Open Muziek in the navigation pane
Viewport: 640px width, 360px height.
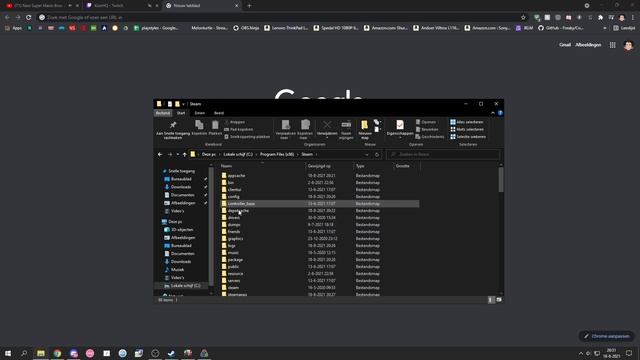[177, 269]
